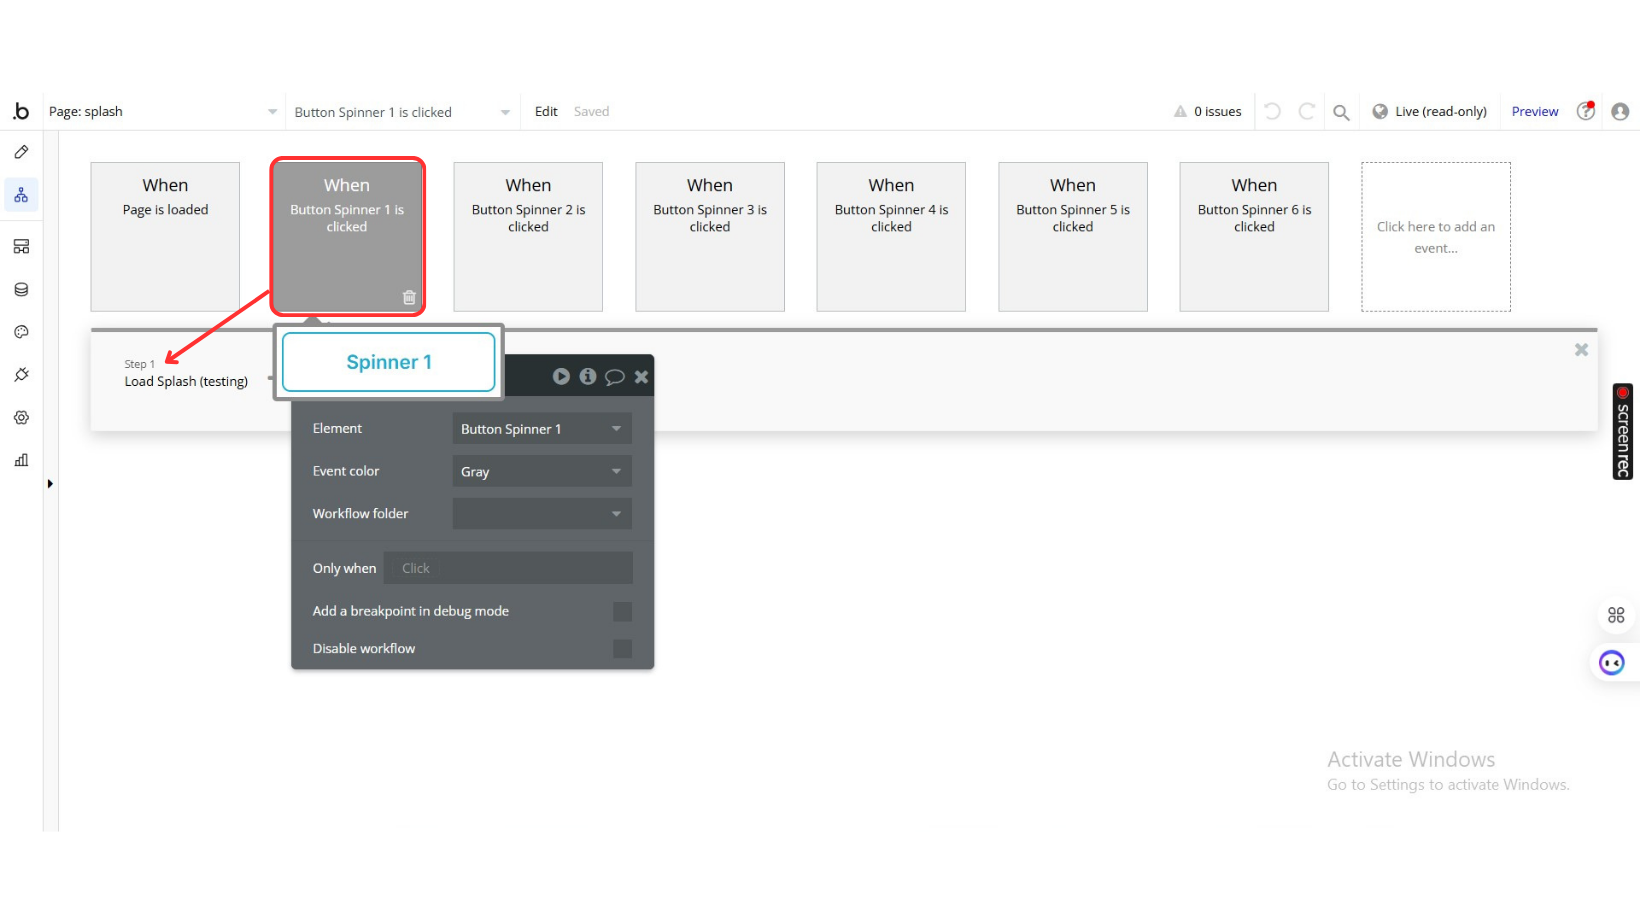Click the Saved status text
1640x924 pixels.
[x=591, y=112]
